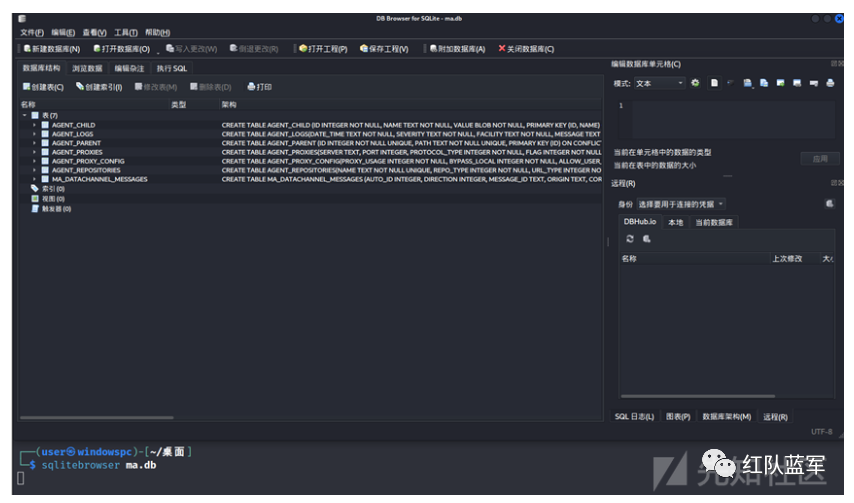
Task: Open the Help (帮助) menu
Action: click(157, 33)
